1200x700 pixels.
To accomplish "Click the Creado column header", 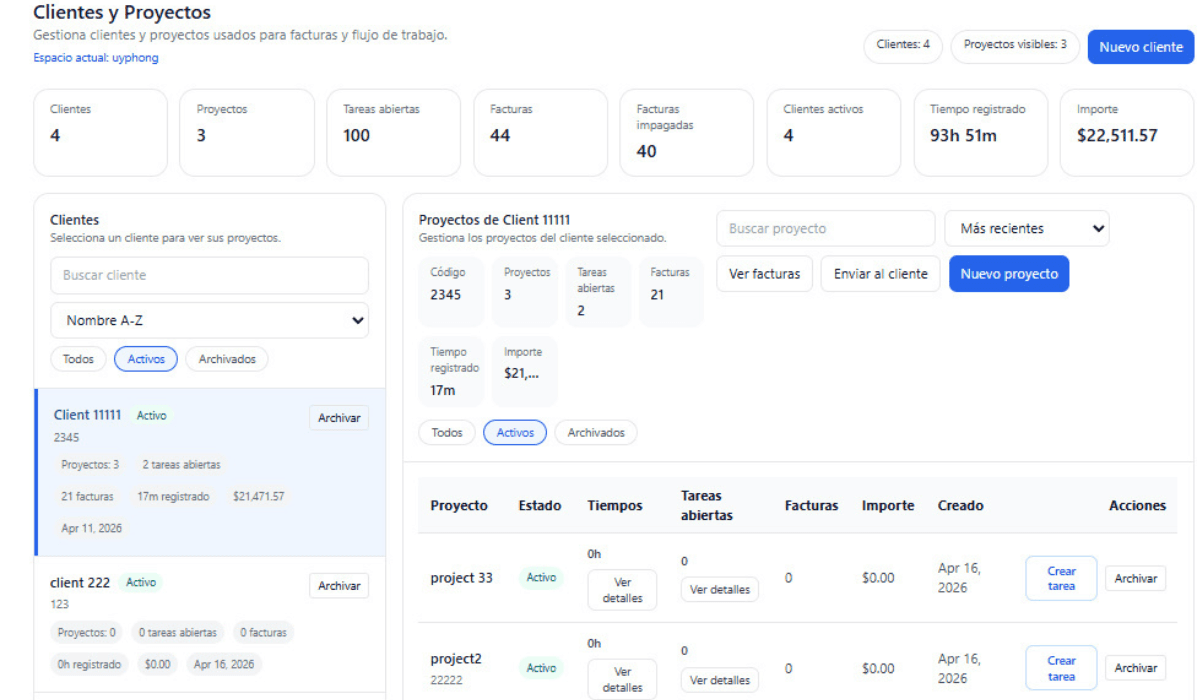I will [x=961, y=506].
